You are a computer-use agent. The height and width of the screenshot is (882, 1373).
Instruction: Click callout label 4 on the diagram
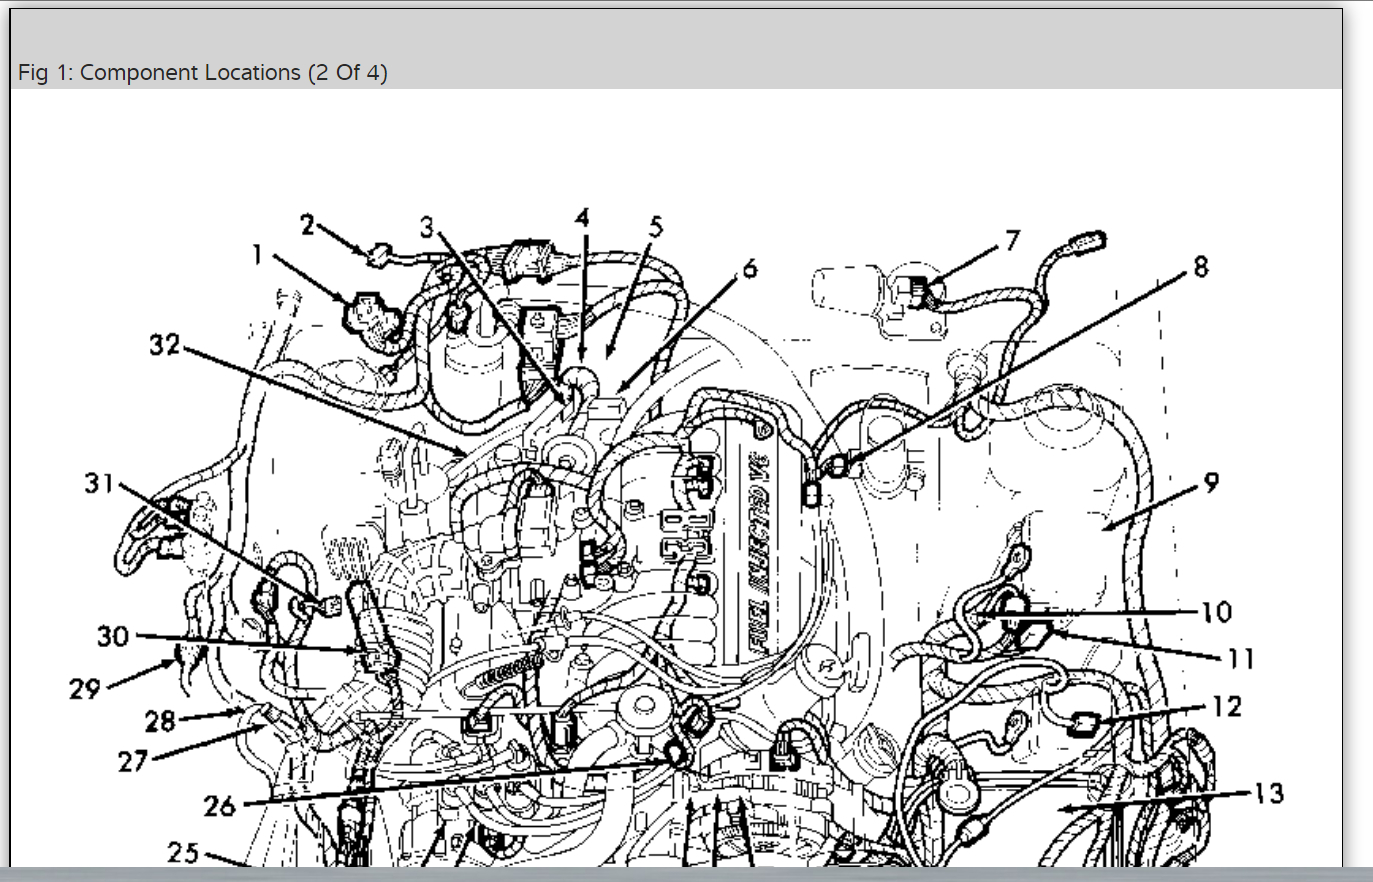click(x=582, y=217)
